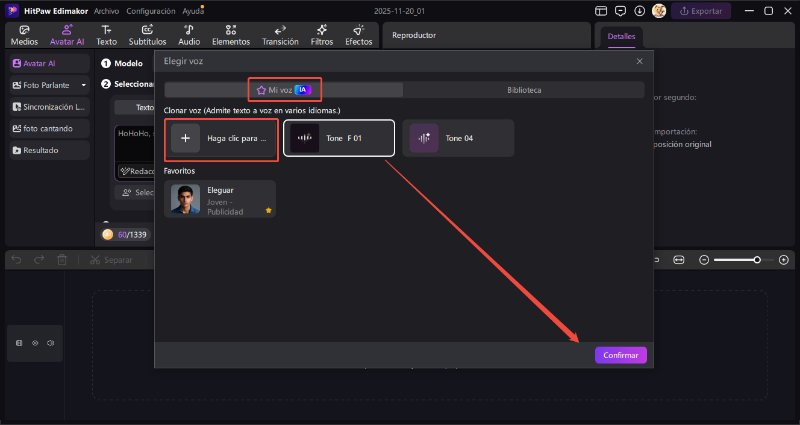Adjust the timeline zoom slider
Image resolution: width=800 pixels, height=425 pixels.
tap(757, 260)
